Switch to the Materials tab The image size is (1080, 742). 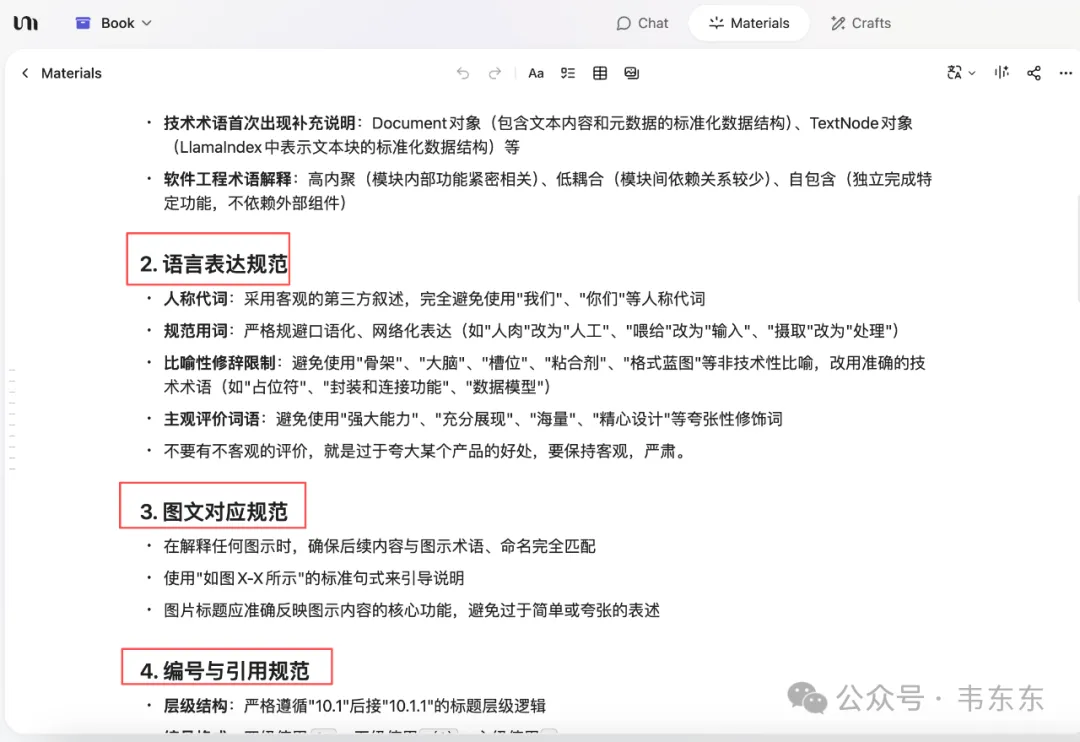[749, 23]
